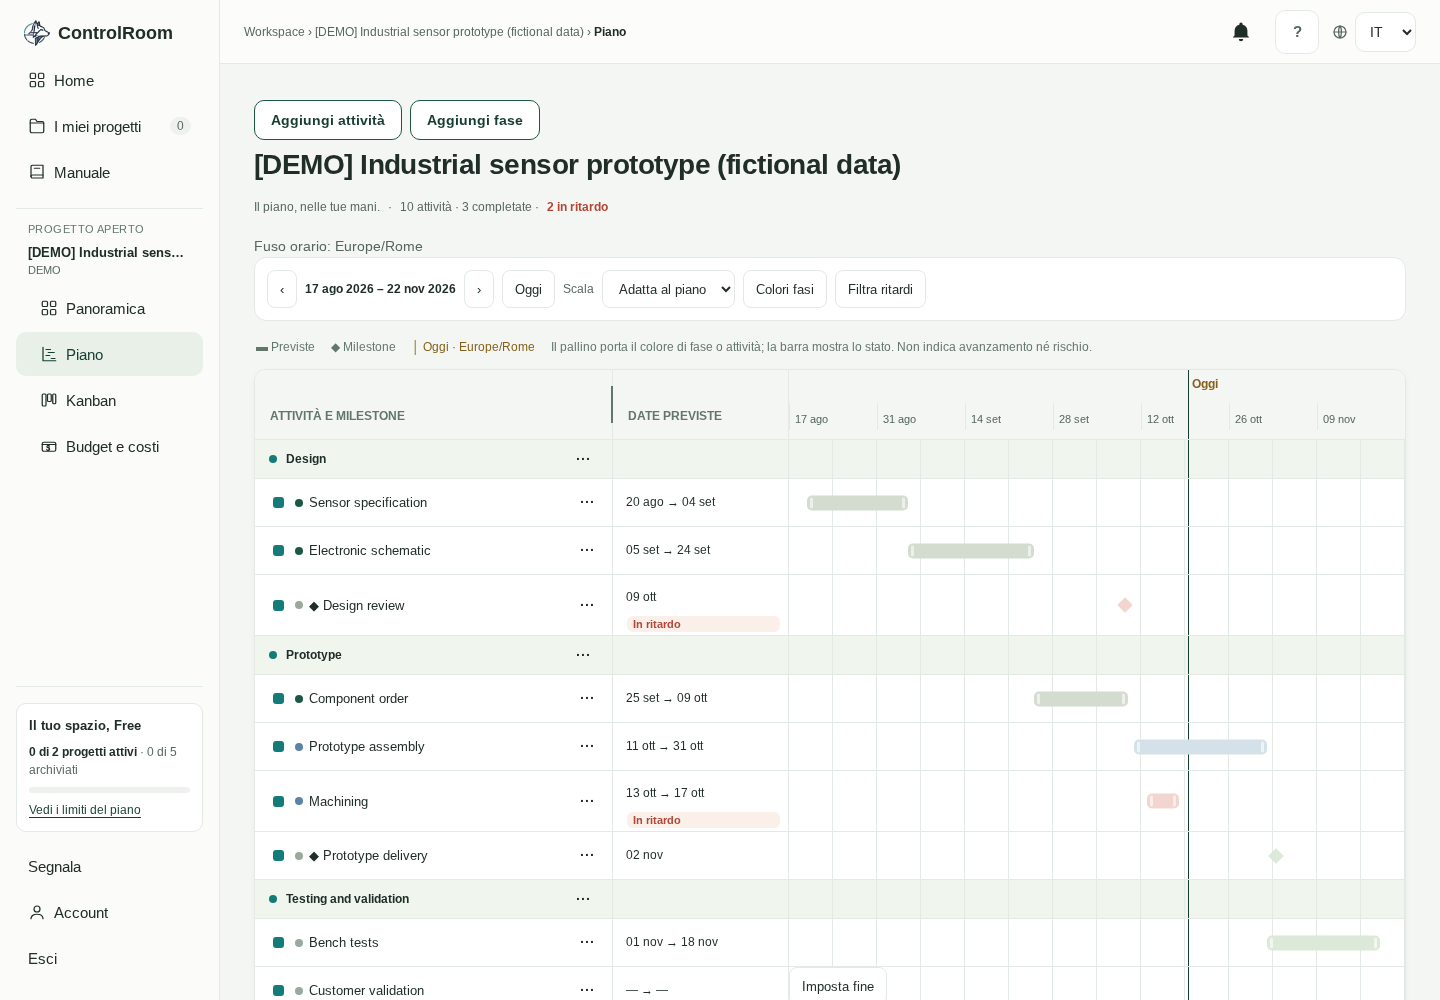
Task: Open Home in the sidebar
Action: 109,80
